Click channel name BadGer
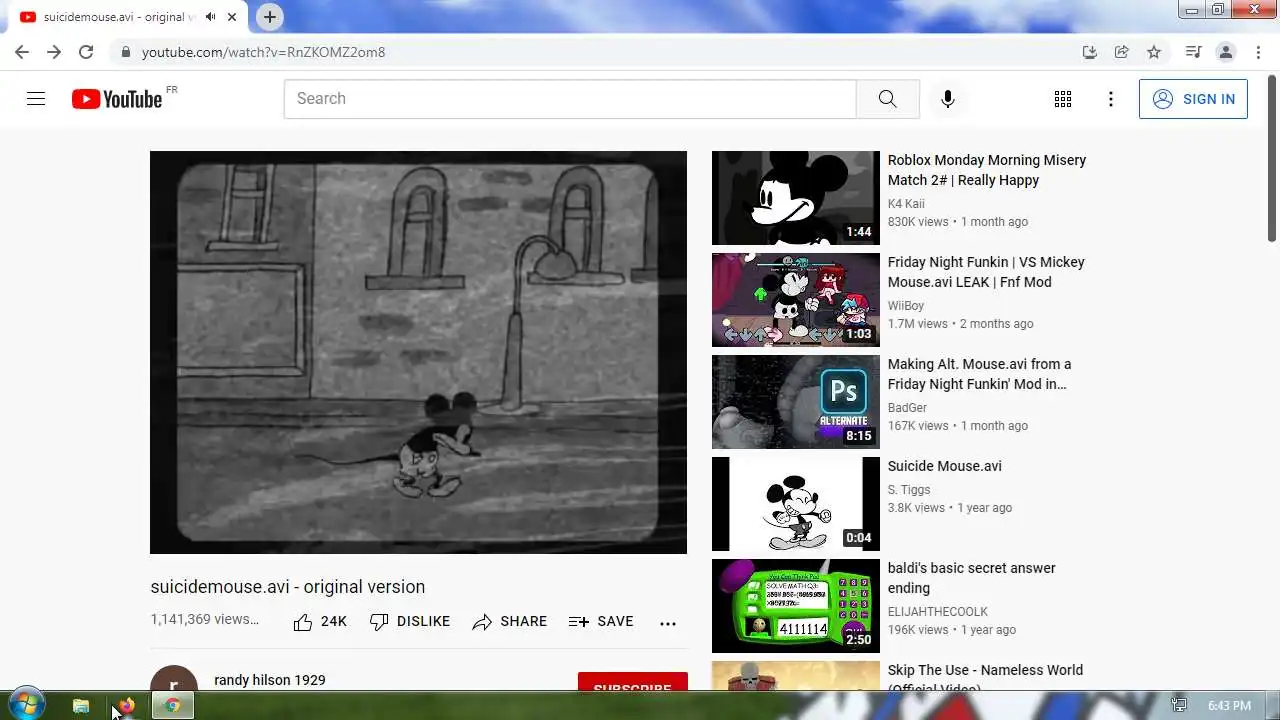Viewport: 1280px width, 720px height. (908, 408)
